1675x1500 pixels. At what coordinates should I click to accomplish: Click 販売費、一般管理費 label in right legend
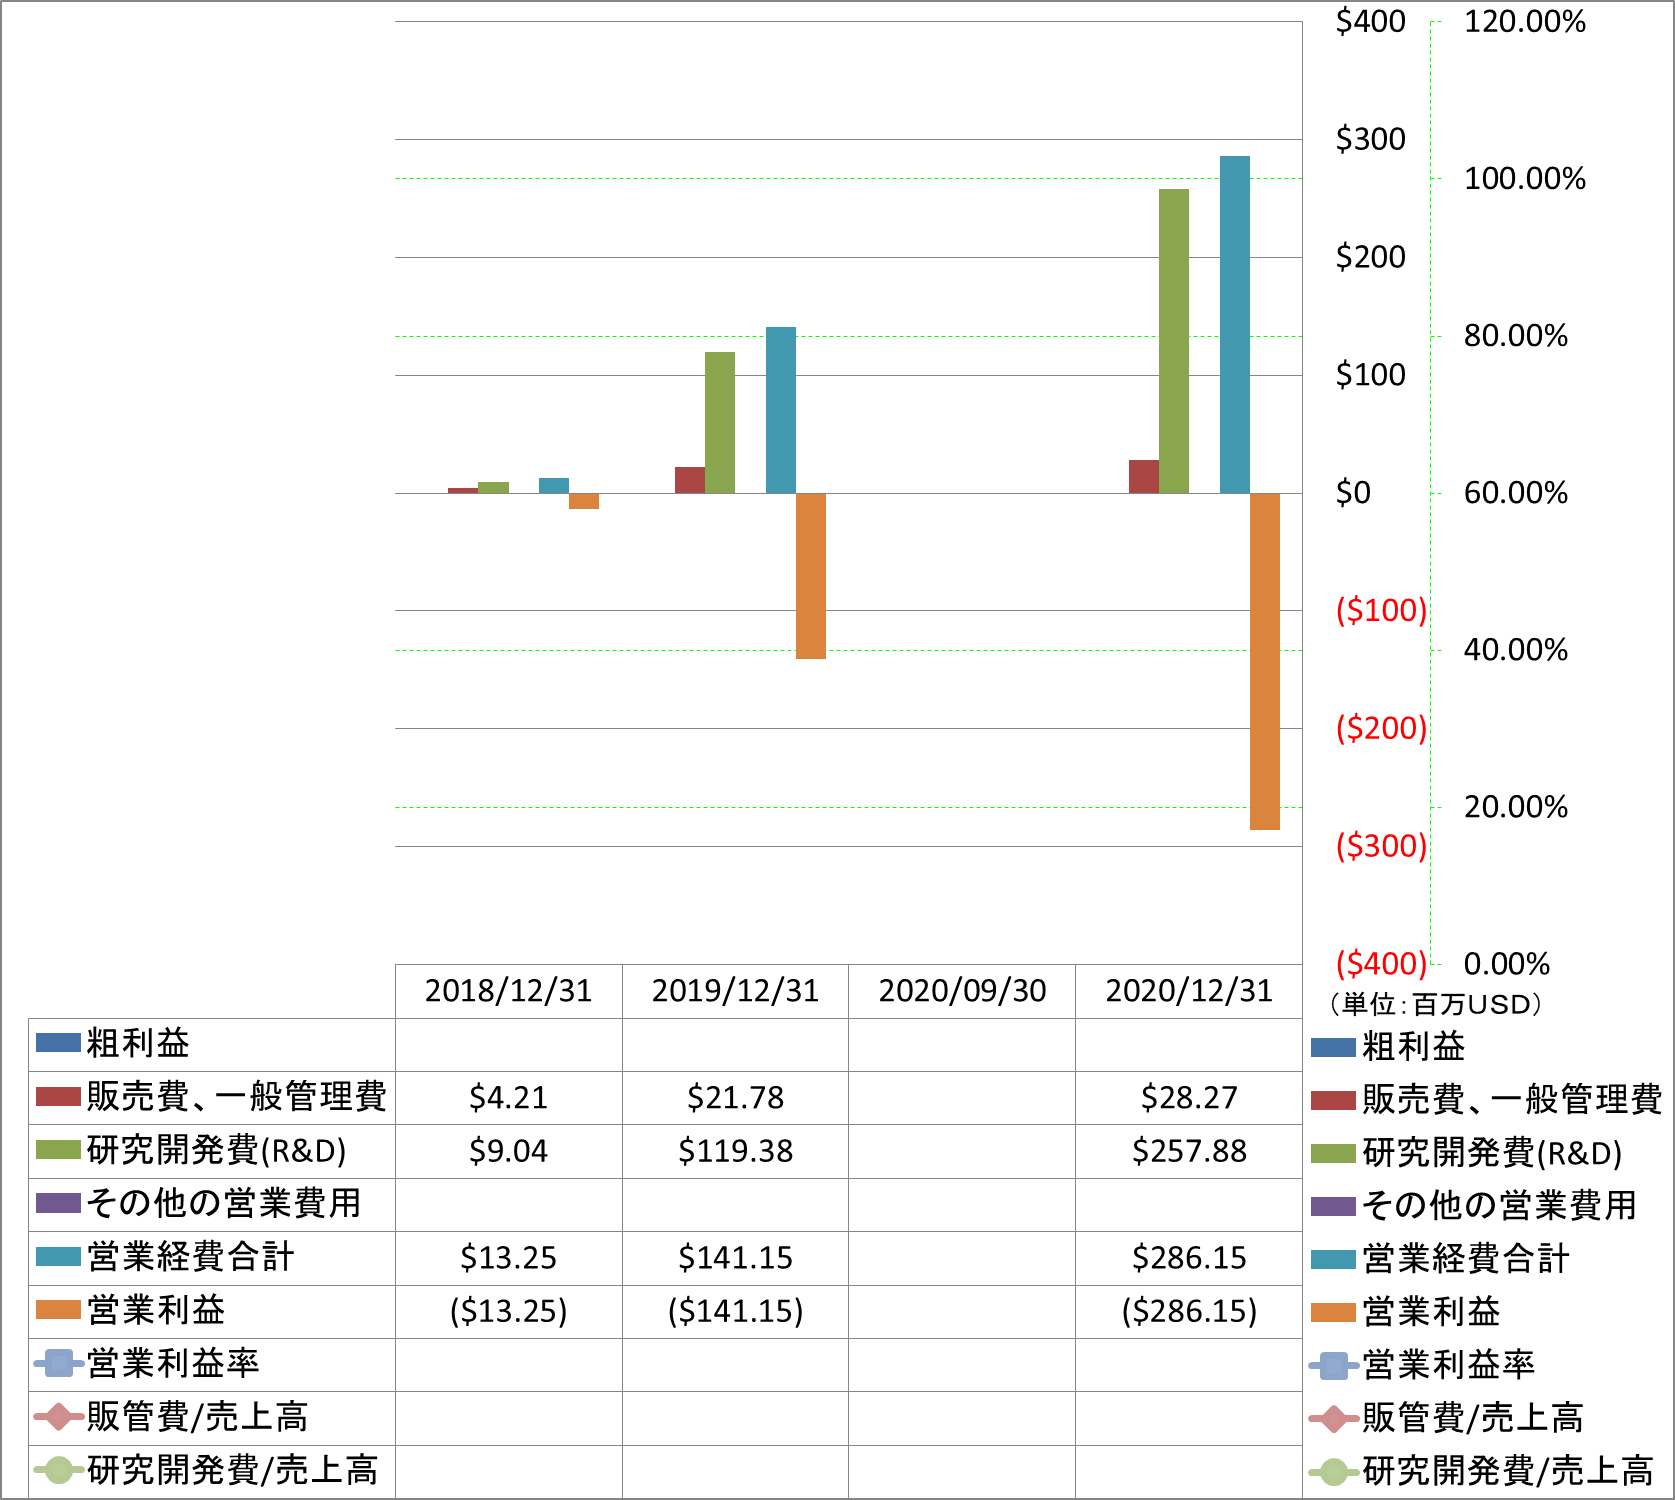(1511, 1100)
